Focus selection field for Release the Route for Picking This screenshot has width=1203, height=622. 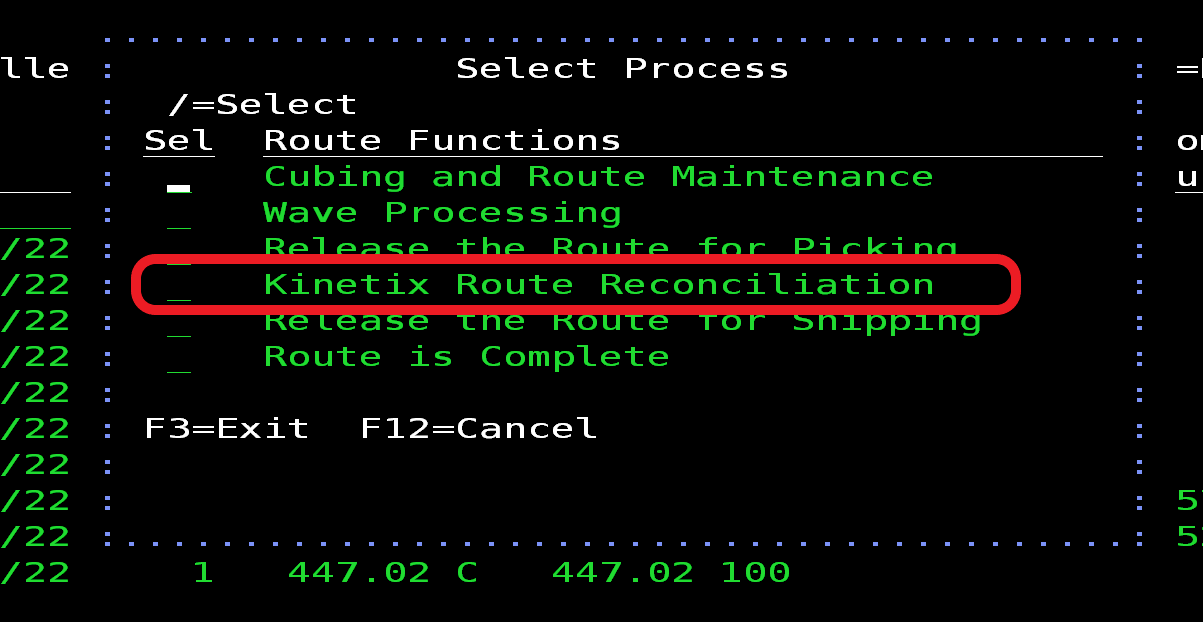click(179, 251)
